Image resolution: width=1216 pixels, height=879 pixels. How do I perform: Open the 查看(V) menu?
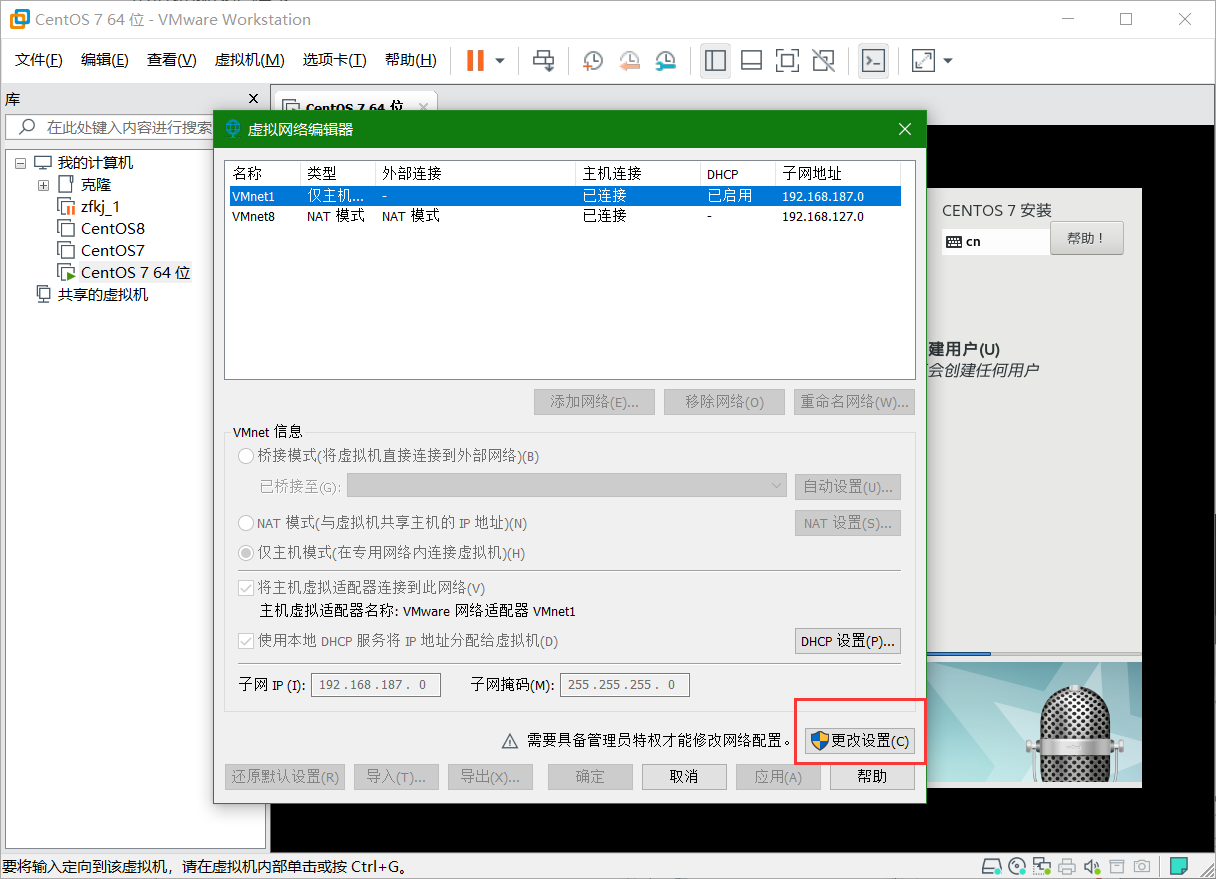tap(171, 60)
